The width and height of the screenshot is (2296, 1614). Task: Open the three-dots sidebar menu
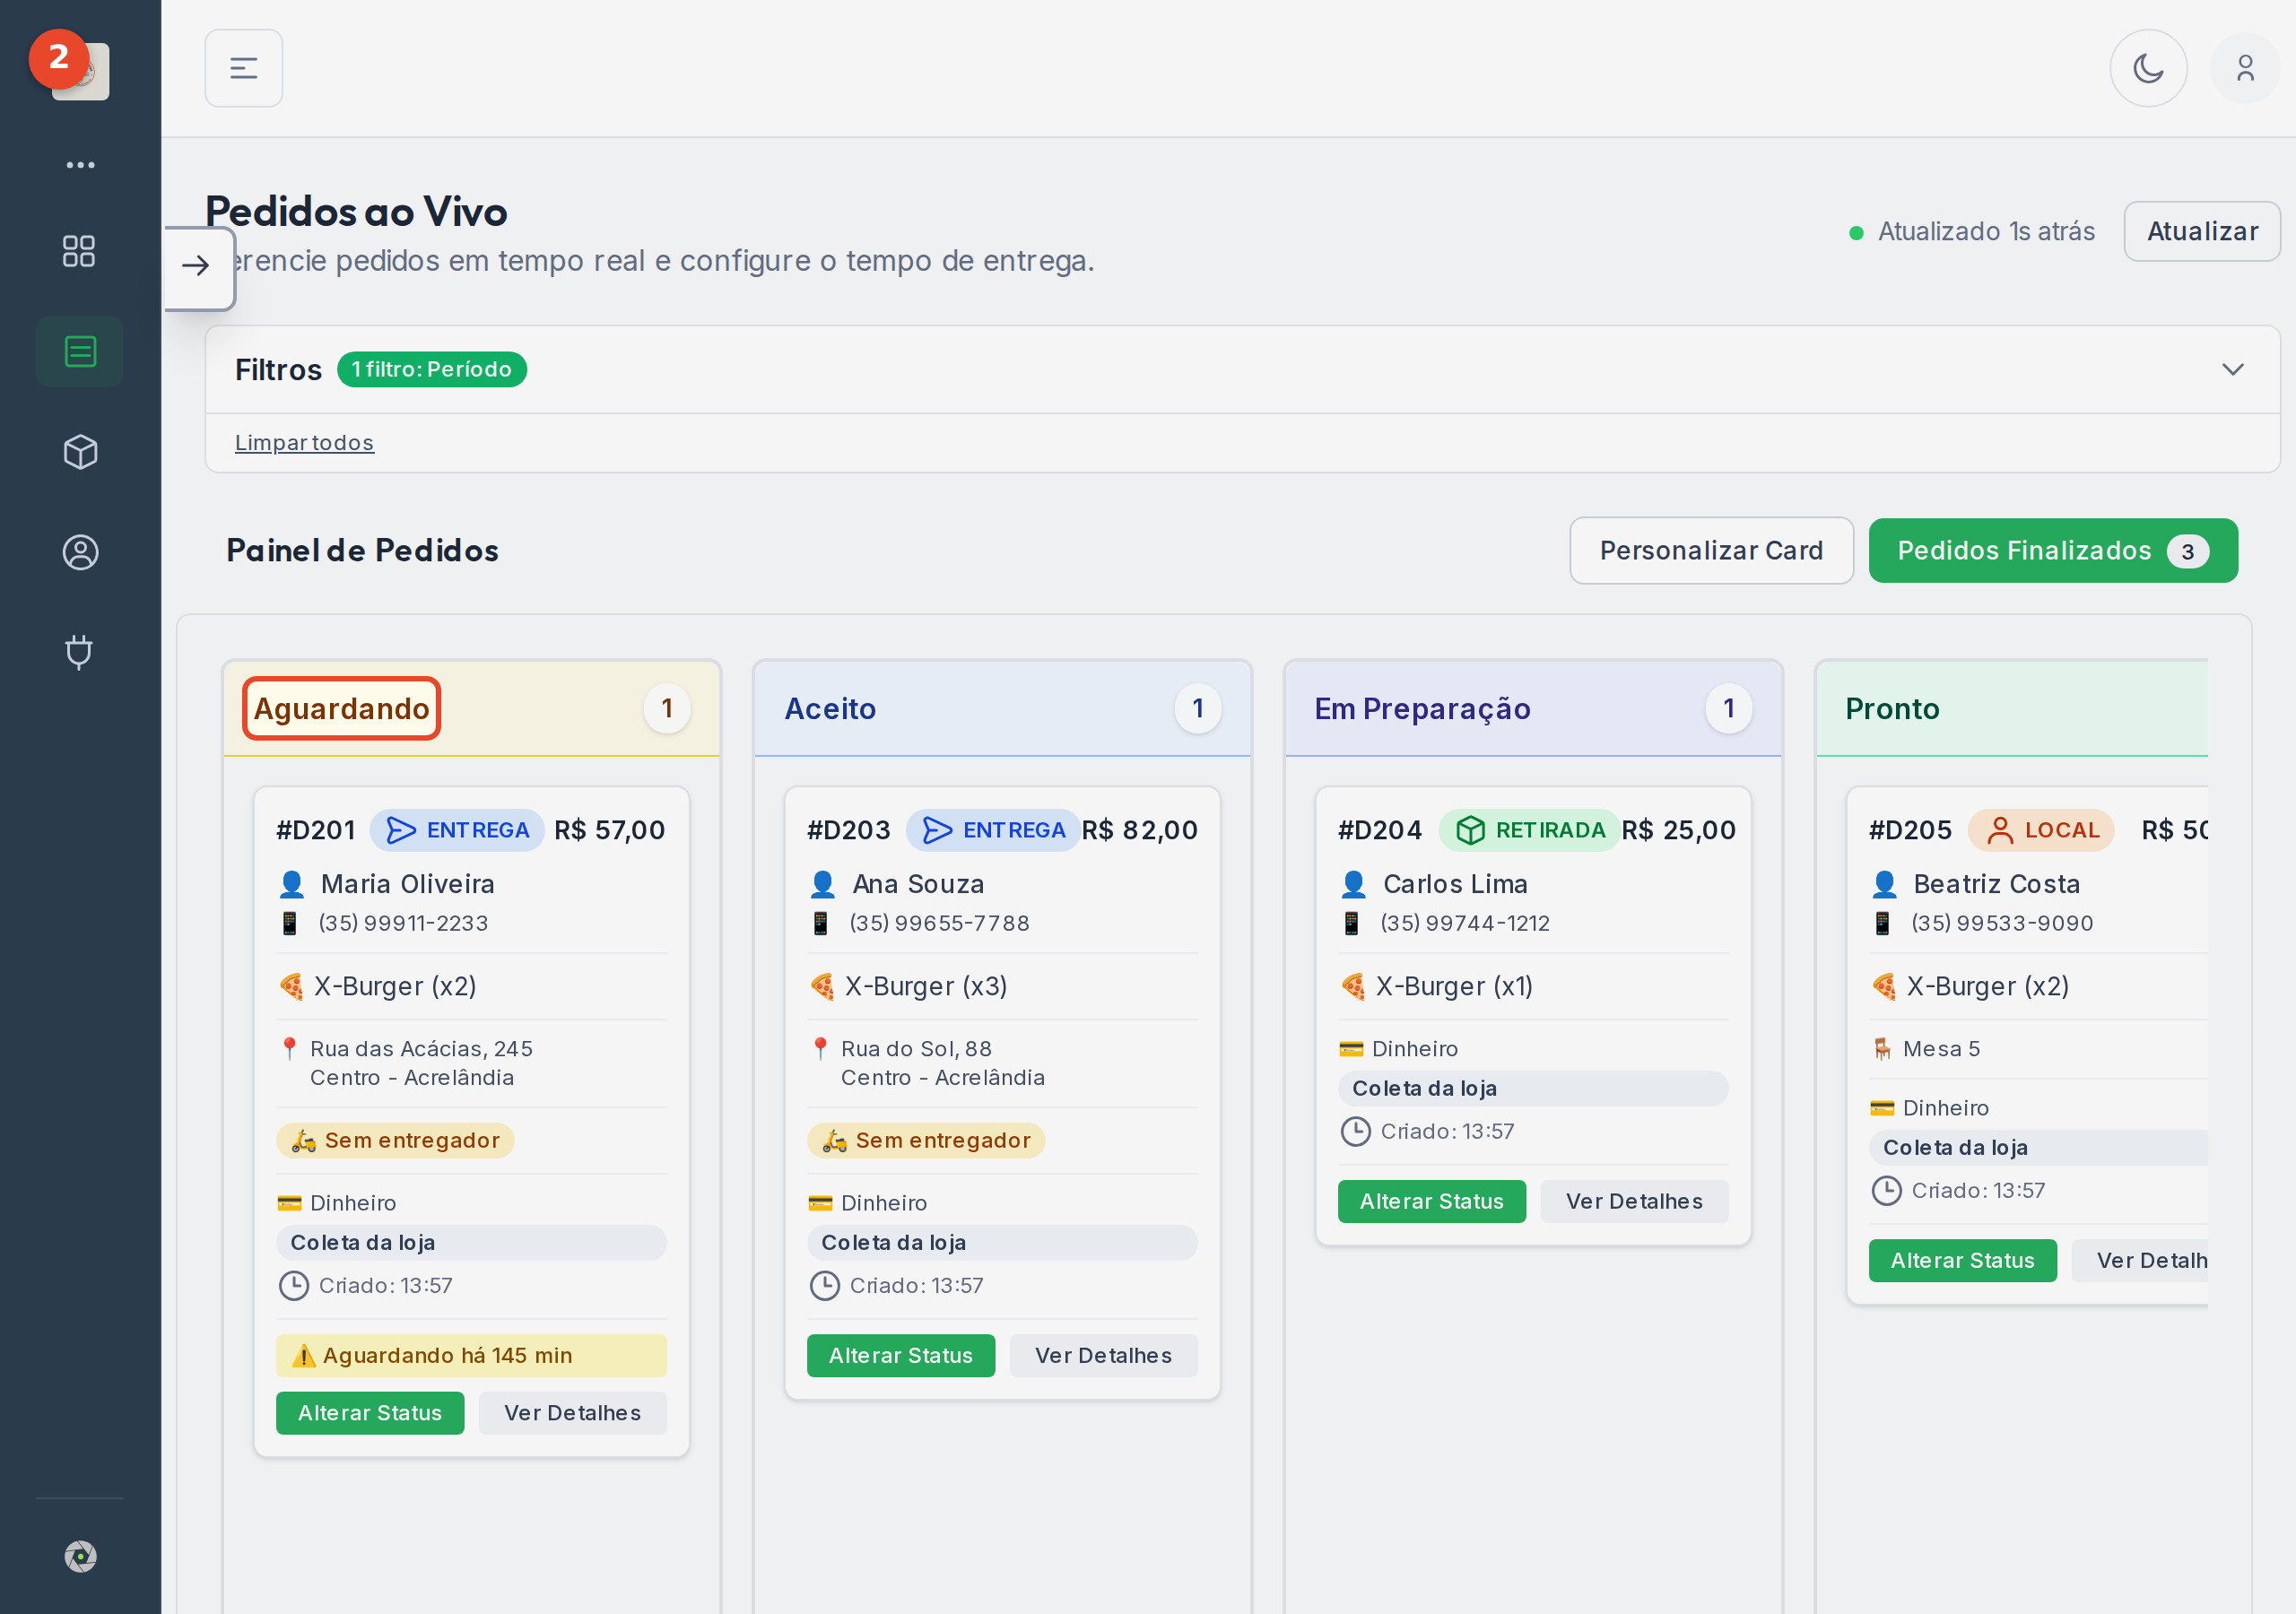[x=80, y=165]
